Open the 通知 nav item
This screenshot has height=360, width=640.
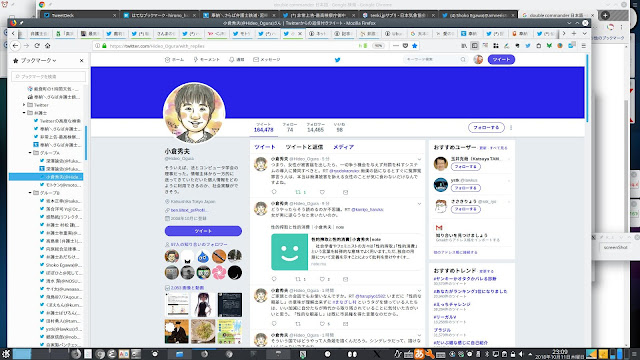click(x=236, y=60)
